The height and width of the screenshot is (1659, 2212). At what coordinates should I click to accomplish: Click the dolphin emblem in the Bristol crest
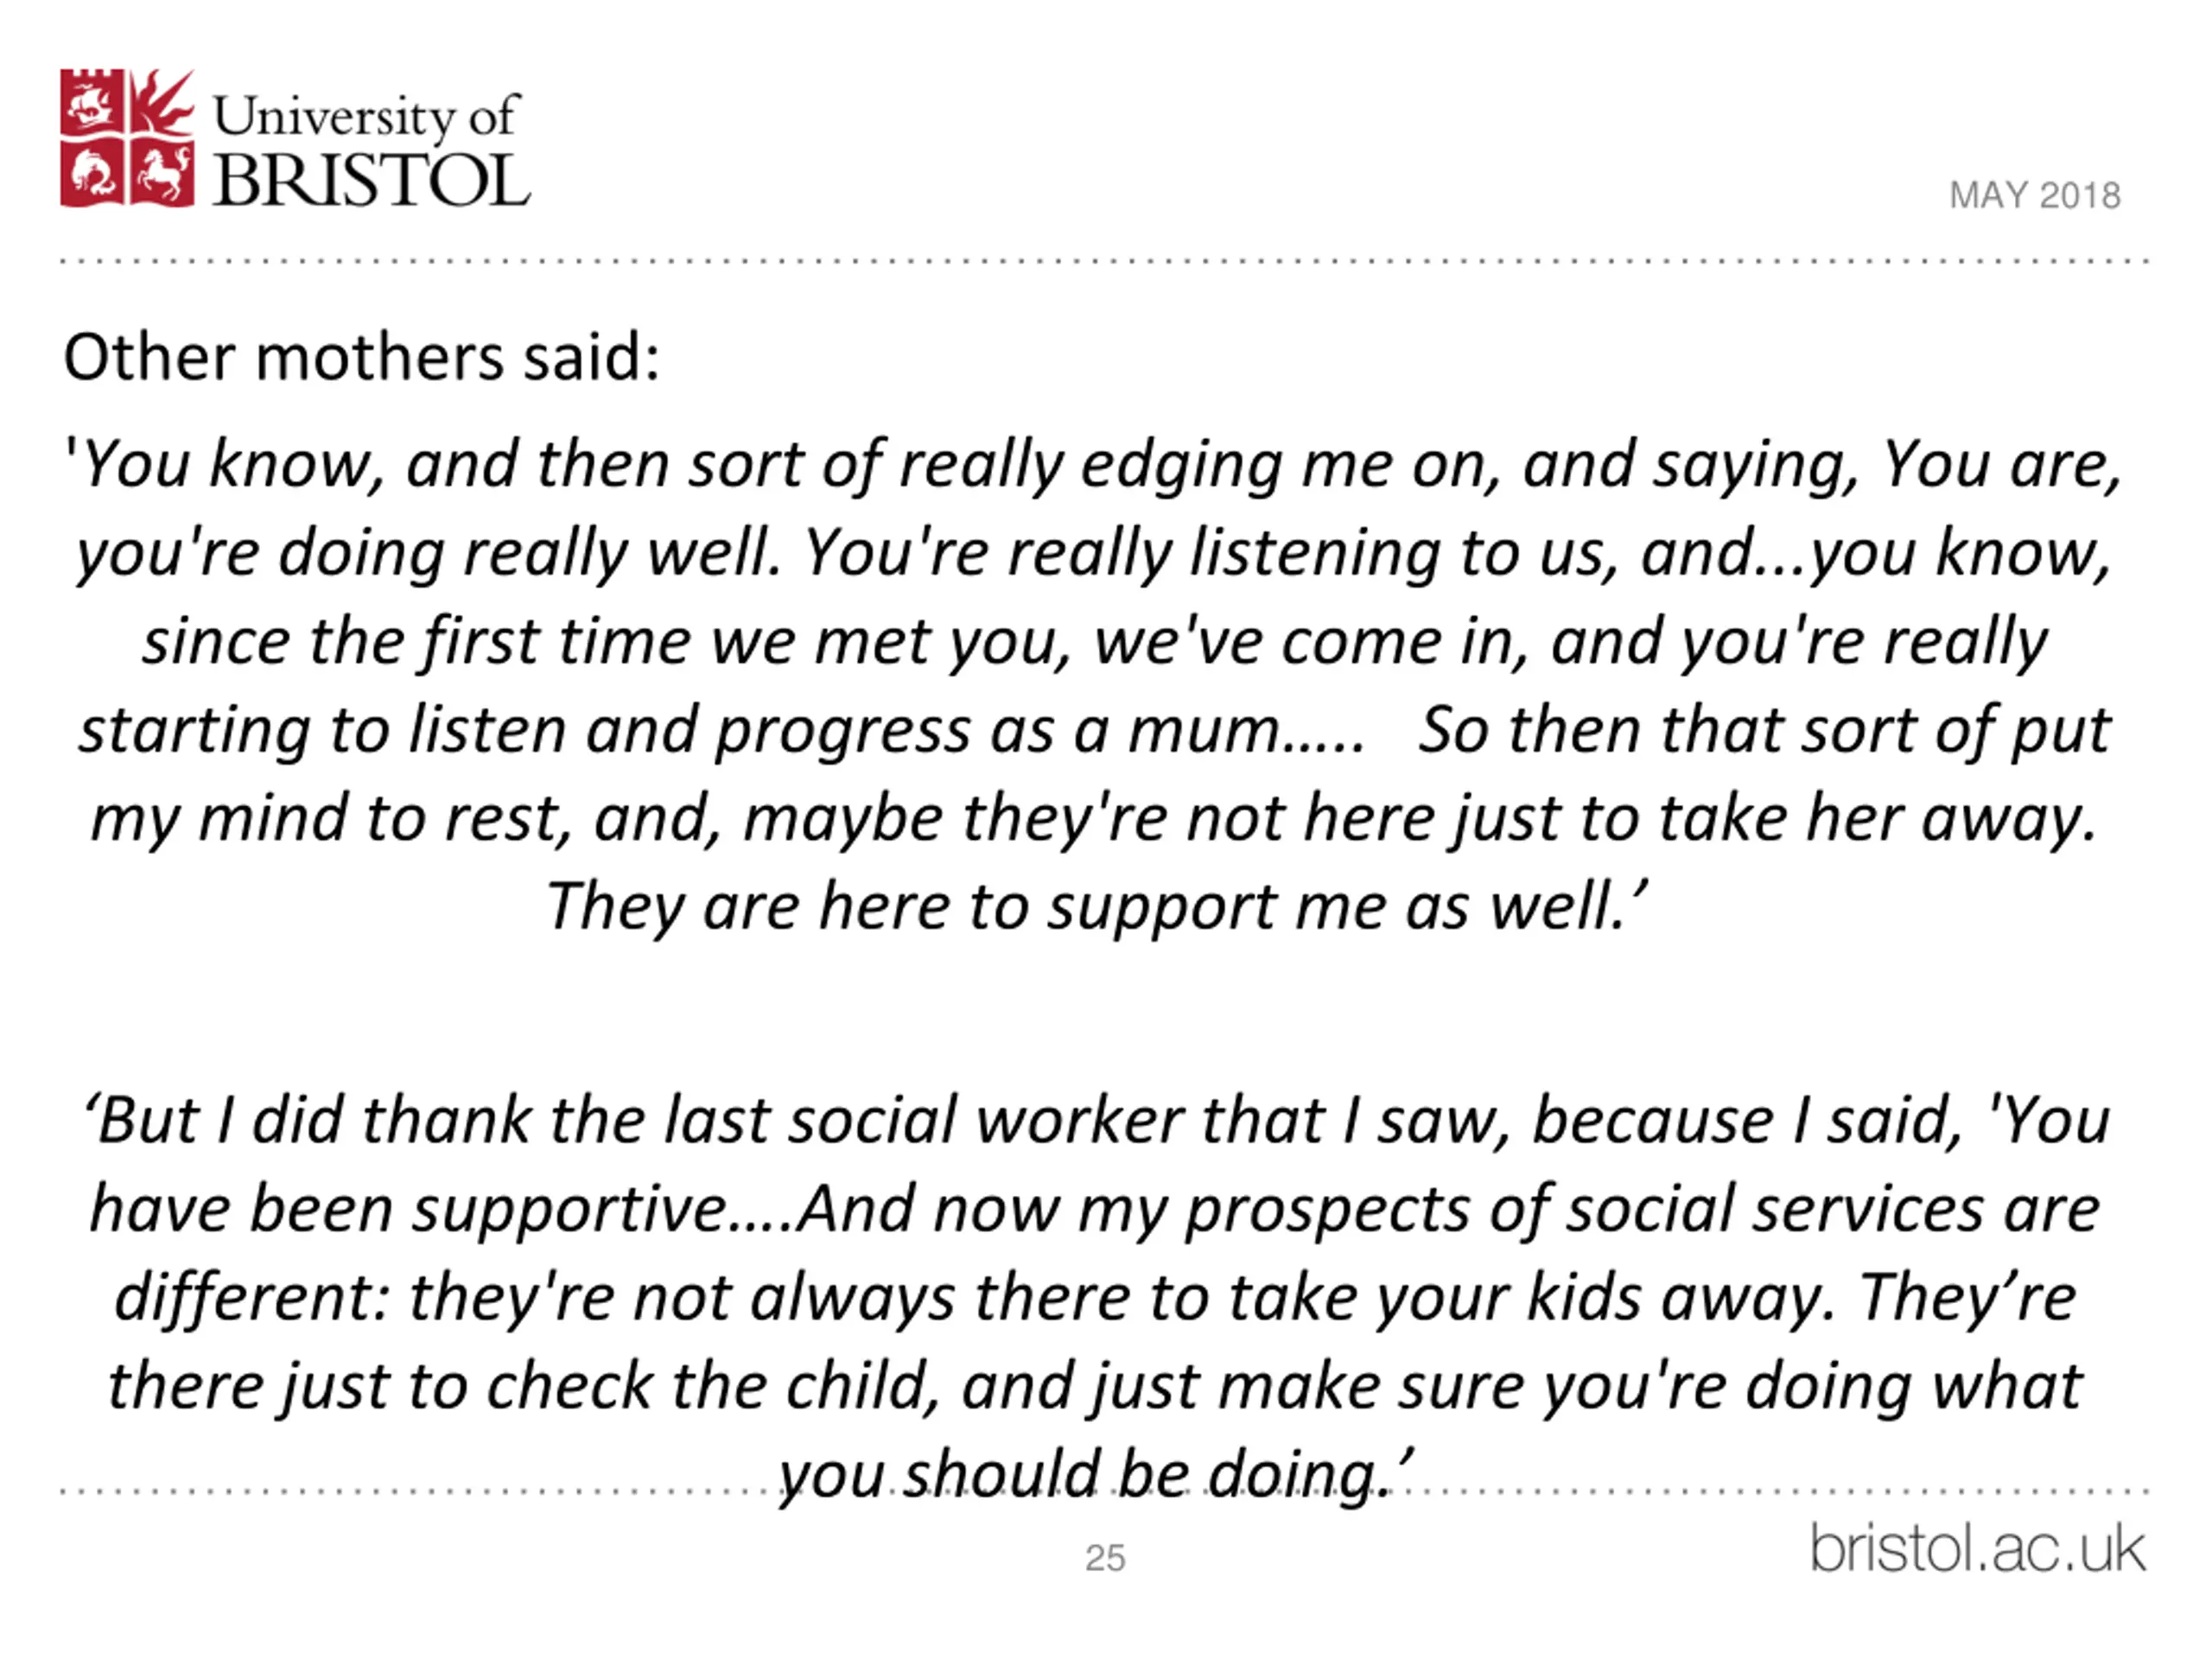(92, 174)
